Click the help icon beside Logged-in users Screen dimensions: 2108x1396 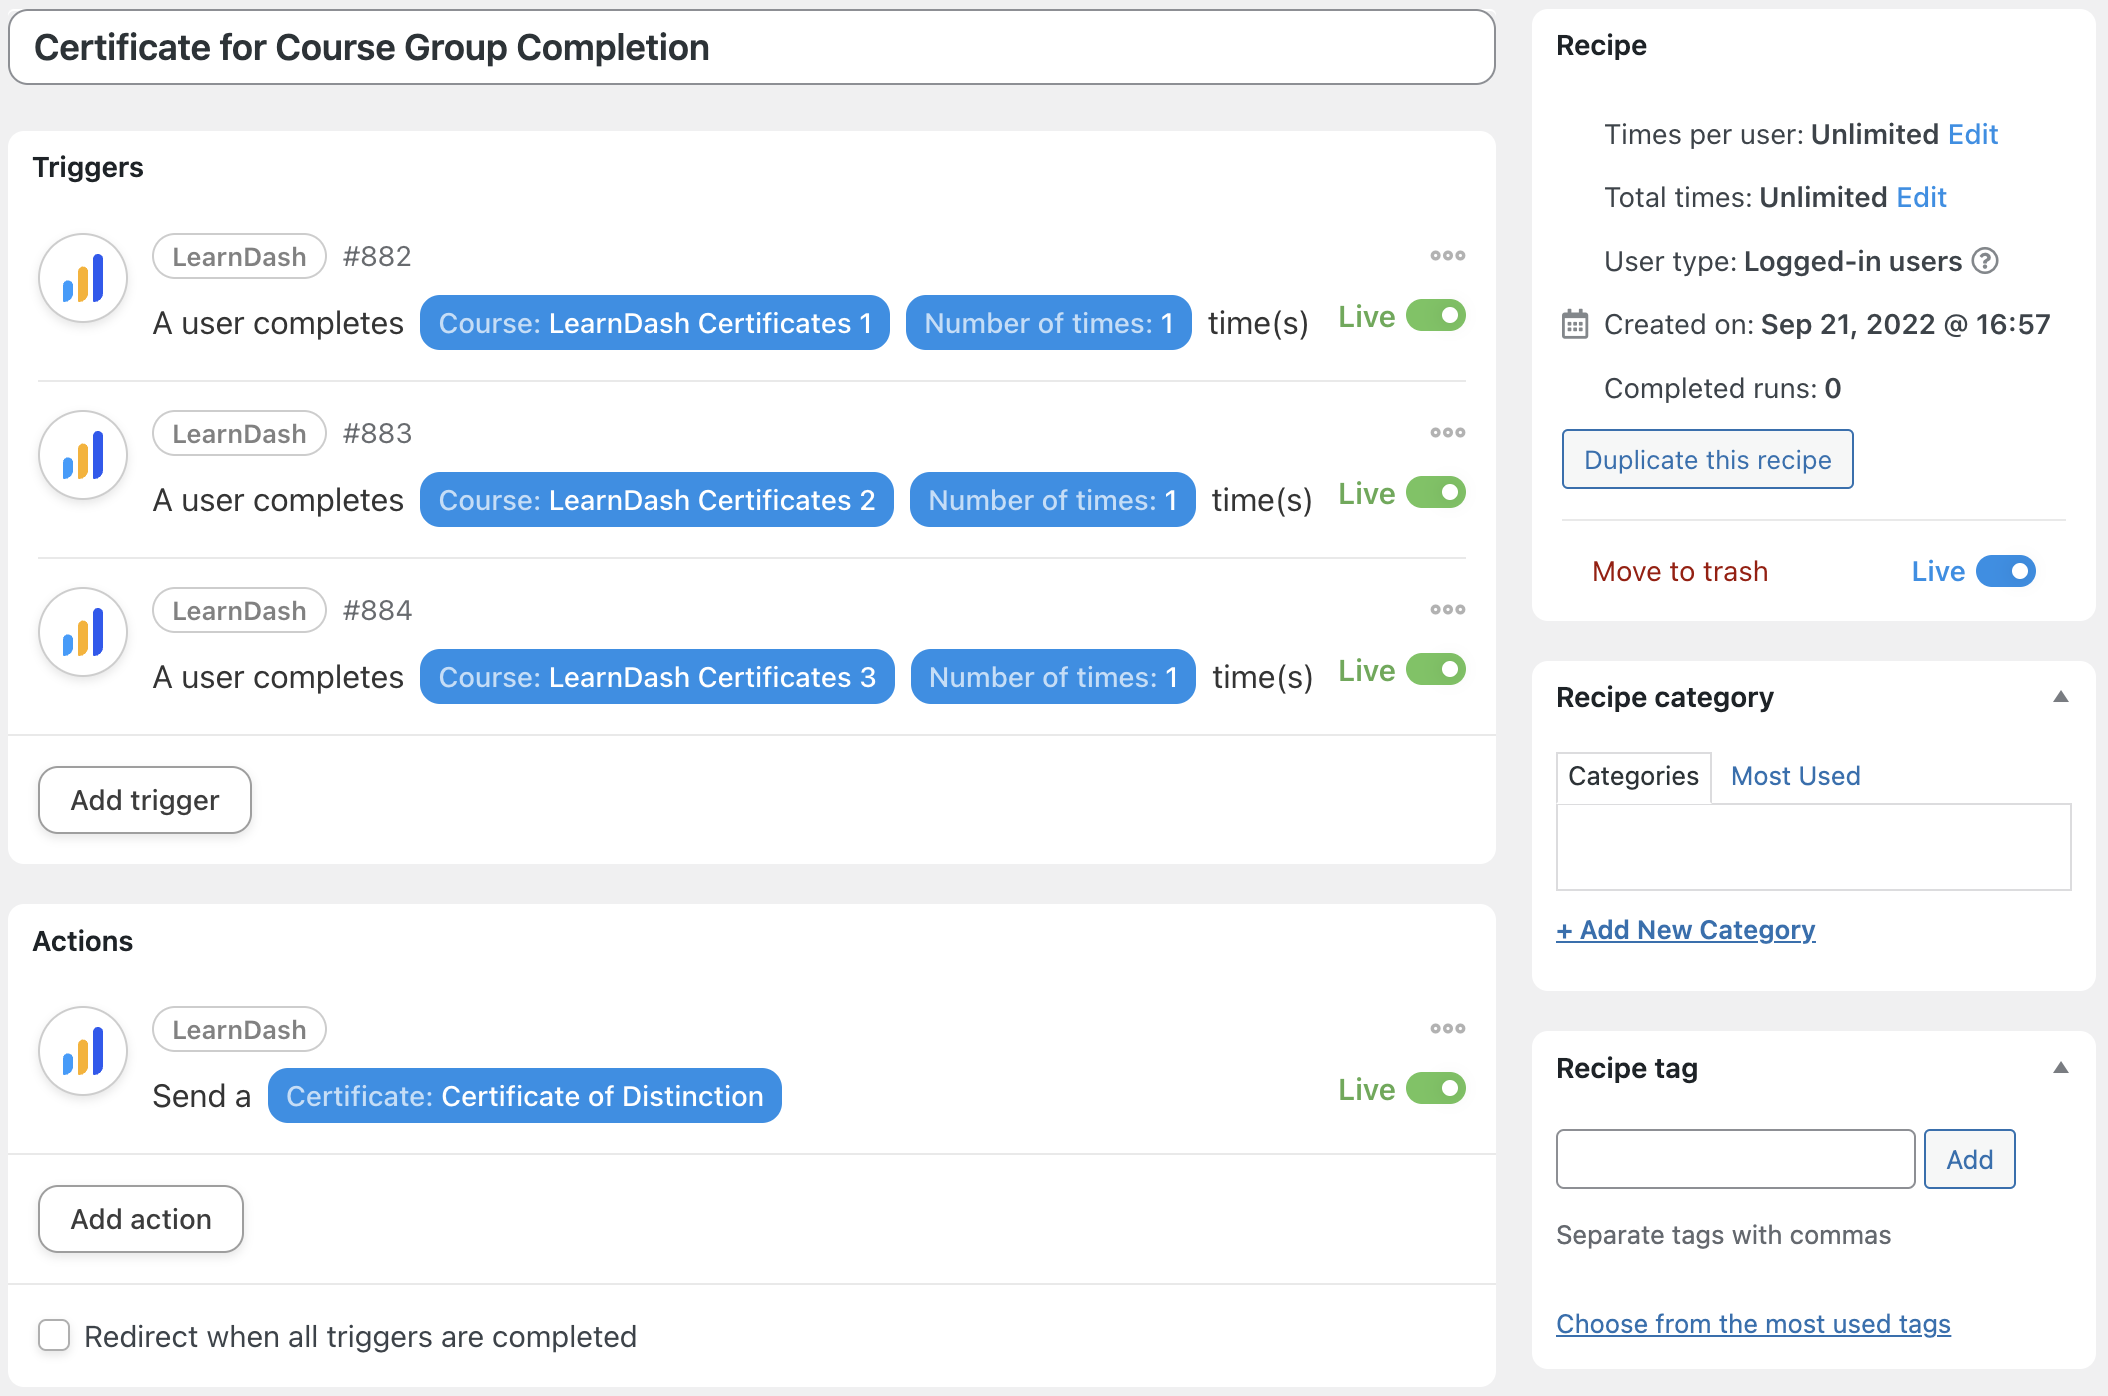1986,261
